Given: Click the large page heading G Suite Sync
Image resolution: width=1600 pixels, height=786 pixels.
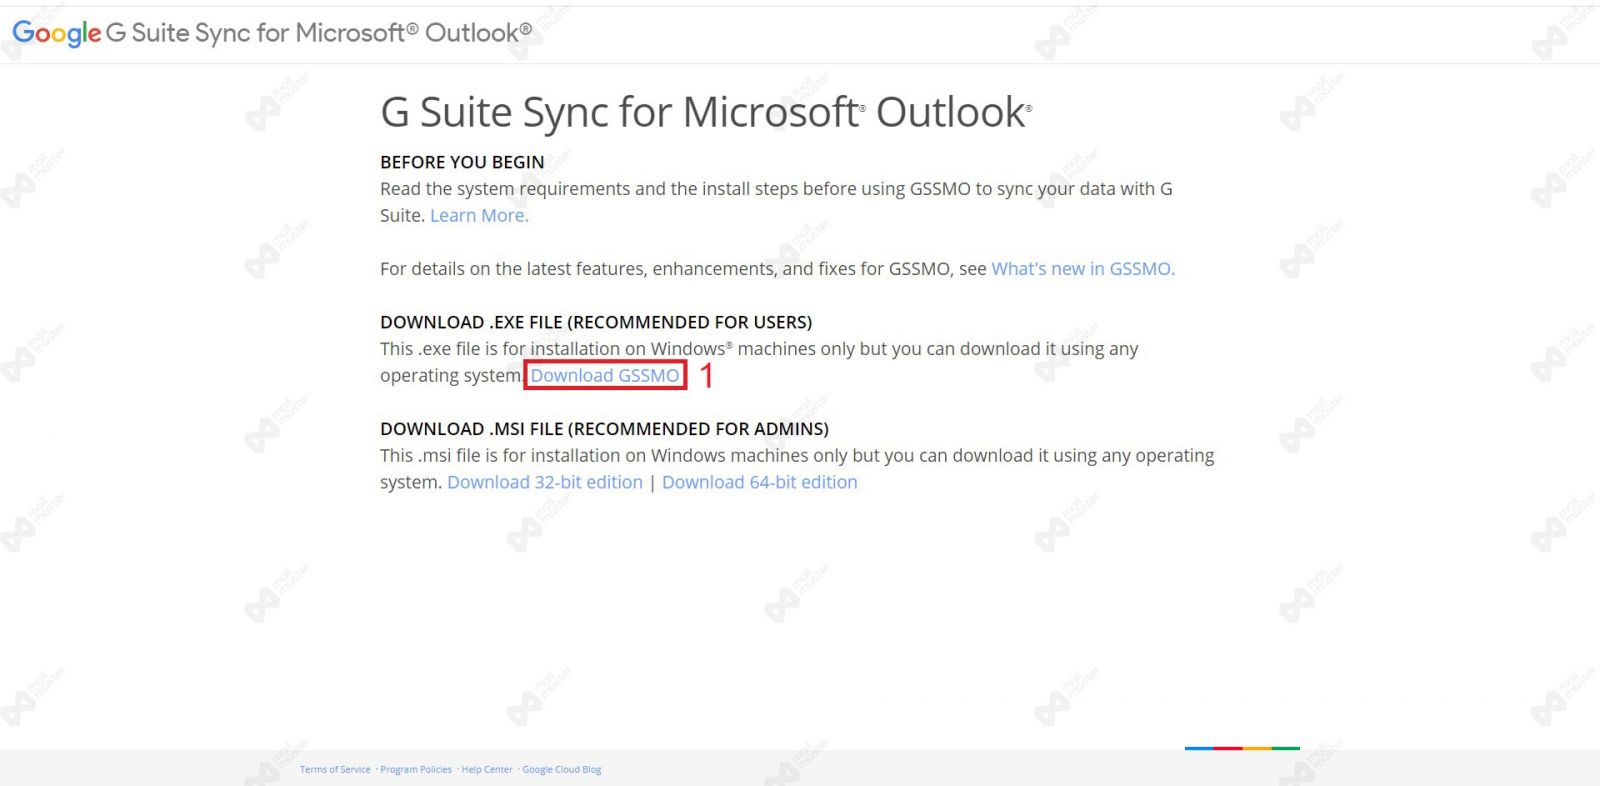Looking at the screenshot, I should click(x=706, y=112).
